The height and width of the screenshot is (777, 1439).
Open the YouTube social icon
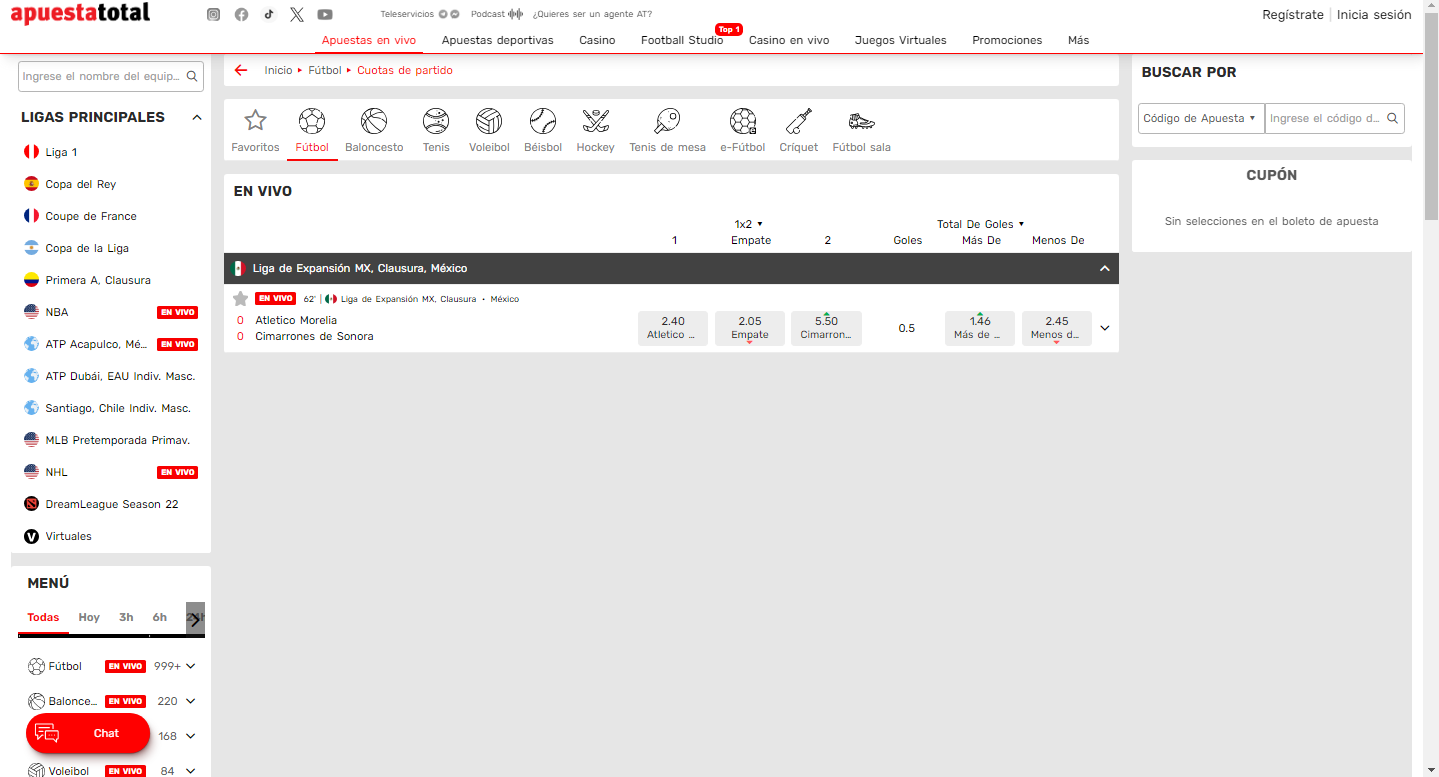[x=325, y=14]
